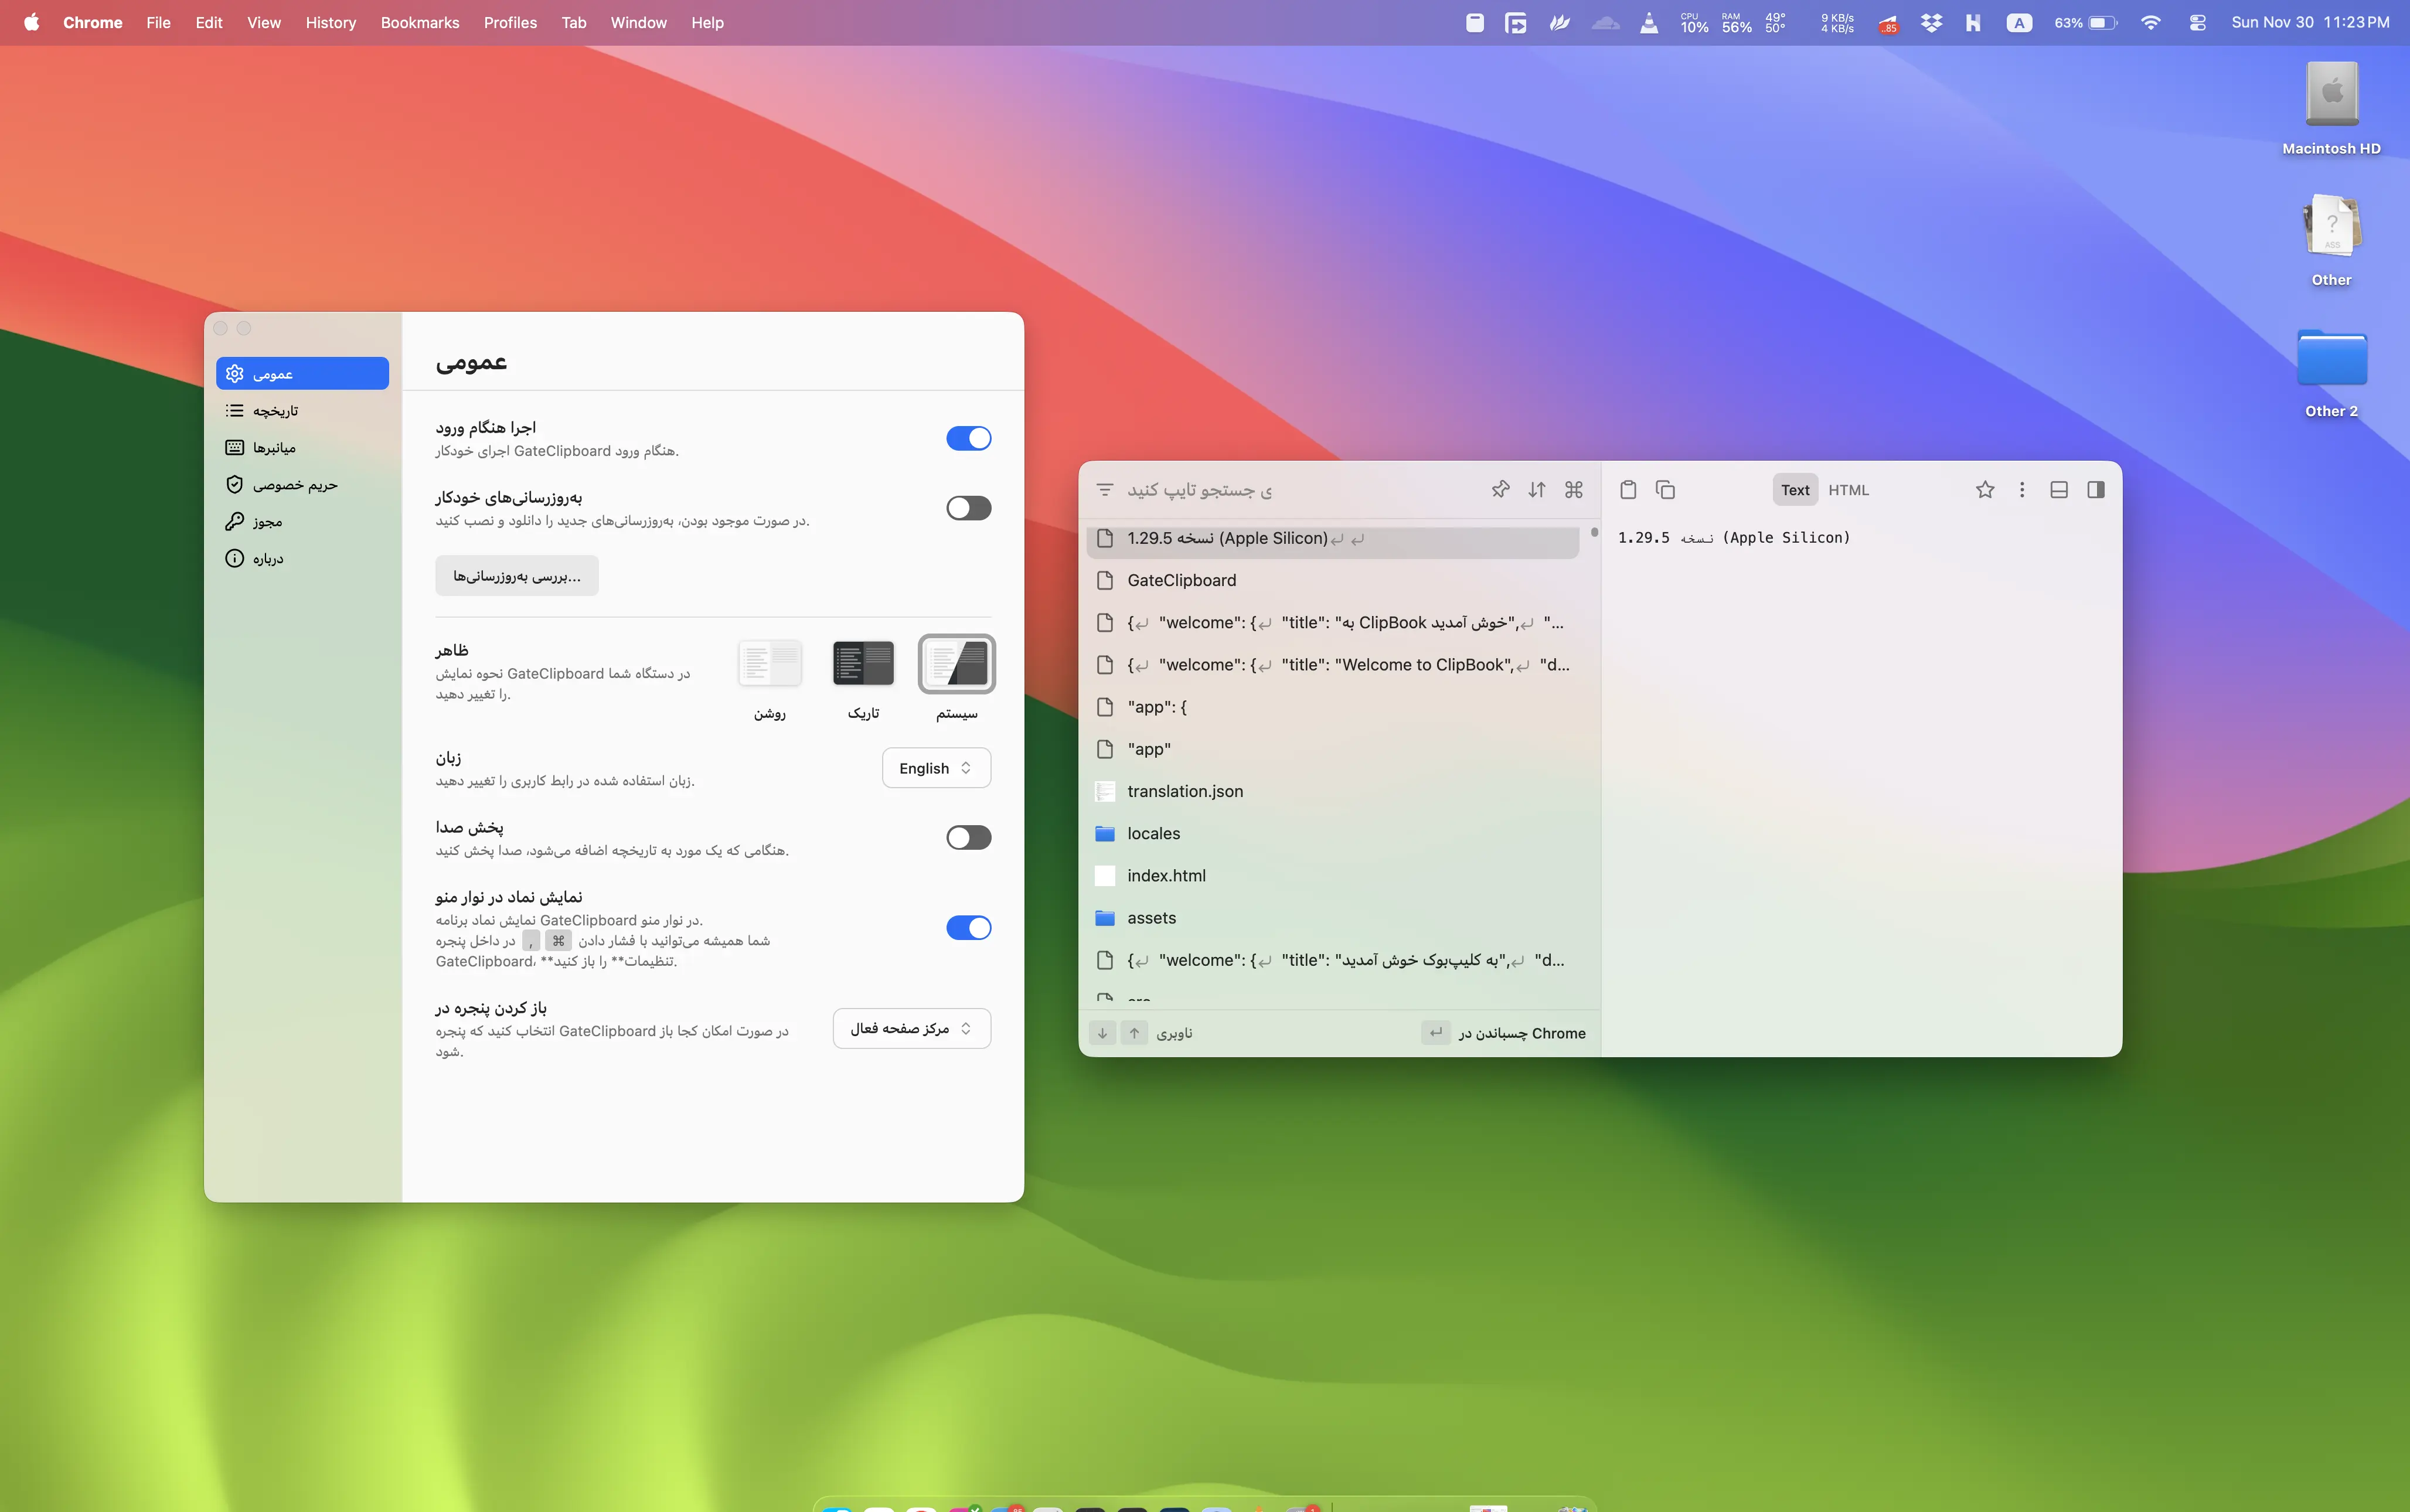Image resolution: width=2410 pixels, height=1512 pixels.
Task: Open the three-dot more options menu
Action: (x=2022, y=489)
